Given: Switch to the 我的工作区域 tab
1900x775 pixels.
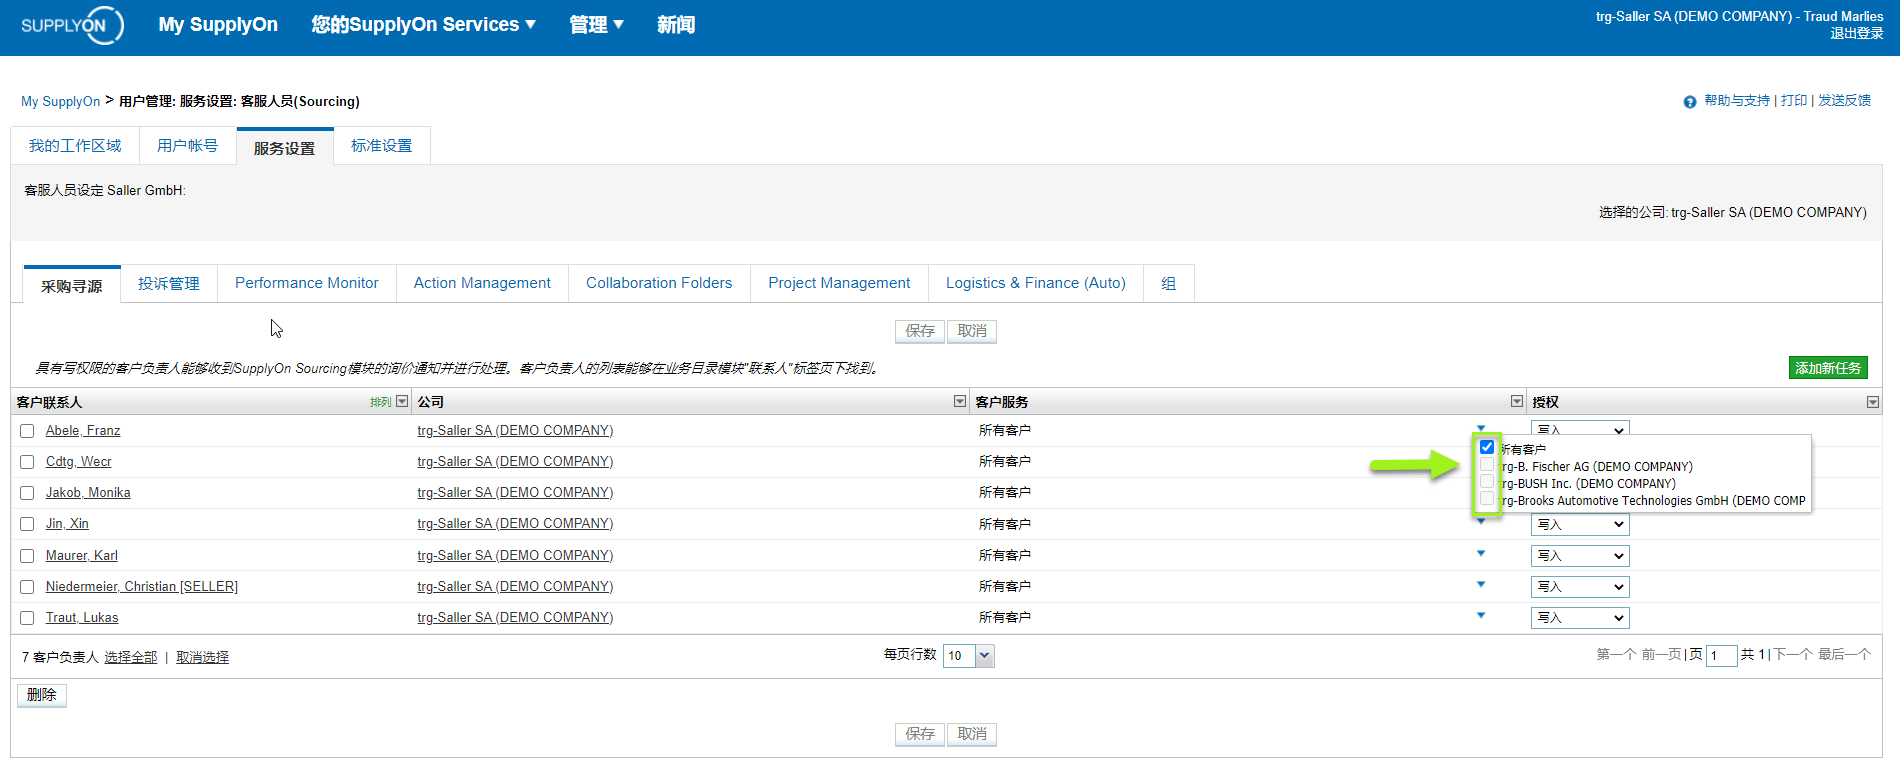Looking at the screenshot, I should pyautogui.click(x=75, y=146).
